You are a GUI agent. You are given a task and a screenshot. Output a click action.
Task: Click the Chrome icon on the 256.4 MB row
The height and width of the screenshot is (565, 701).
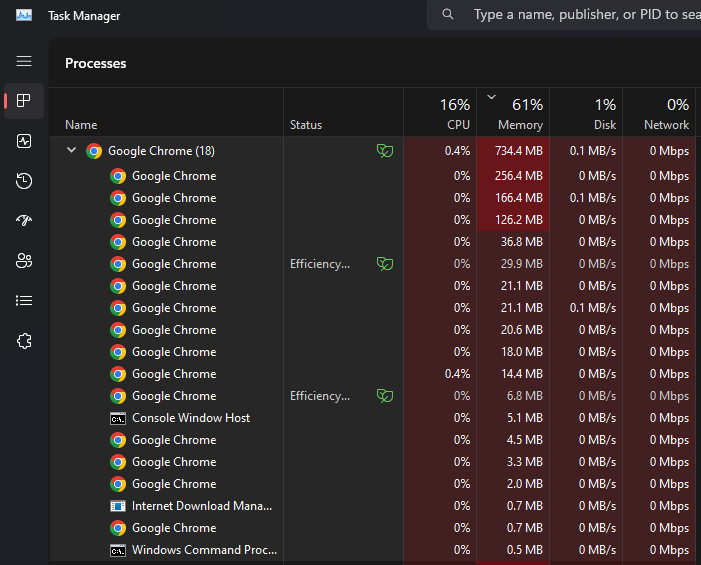118,176
